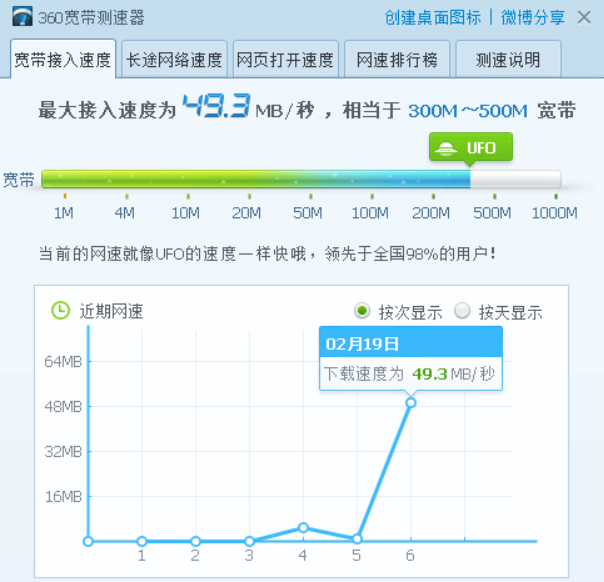The width and height of the screenshot is (604, 582).
Task: Click the 02月19日 tooltip header
Action: (x=411, y=342)
